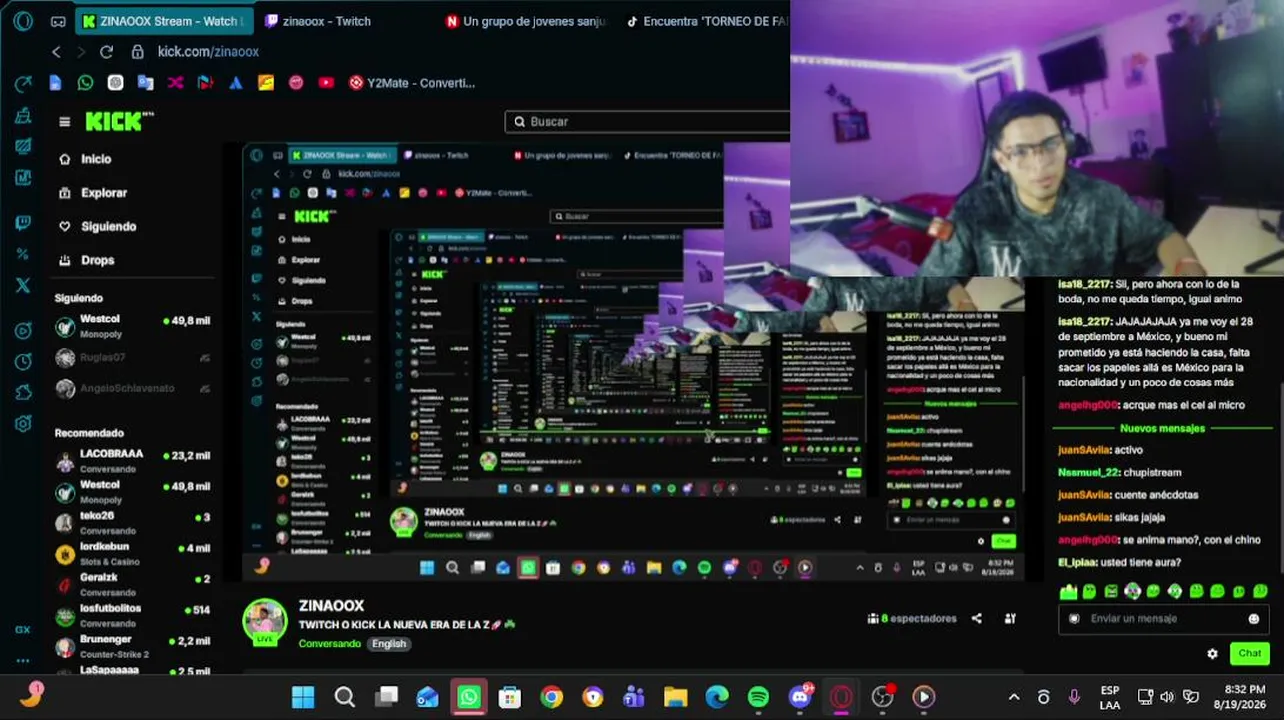Viewport: 1284px width, 720px height.
Task: Click the Buscar search field
Action: [x=647, y=121]
